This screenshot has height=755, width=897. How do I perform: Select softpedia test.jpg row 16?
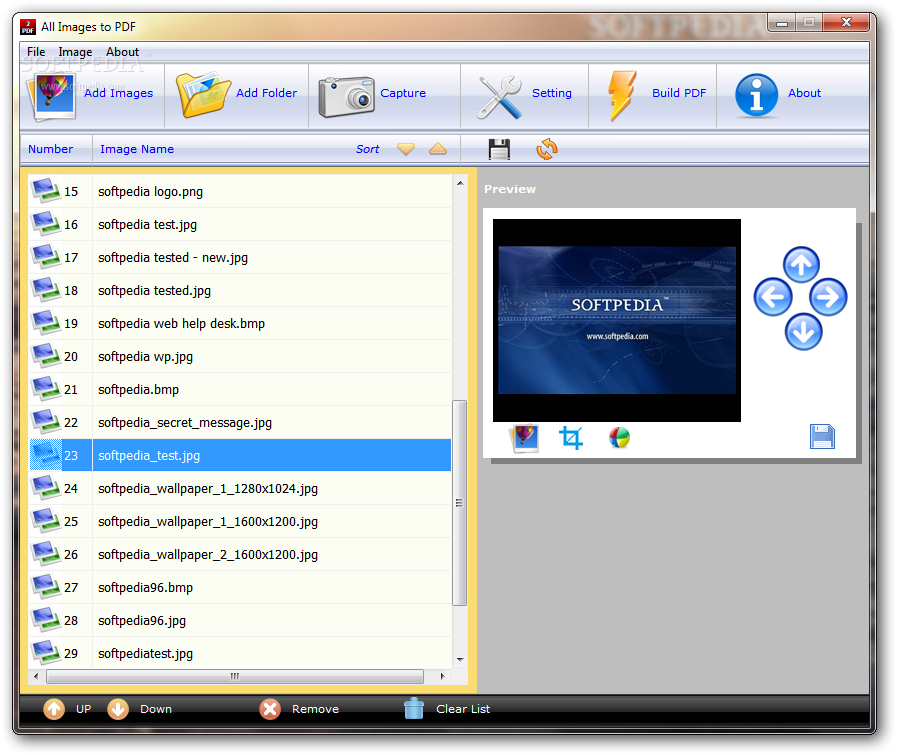240,224
